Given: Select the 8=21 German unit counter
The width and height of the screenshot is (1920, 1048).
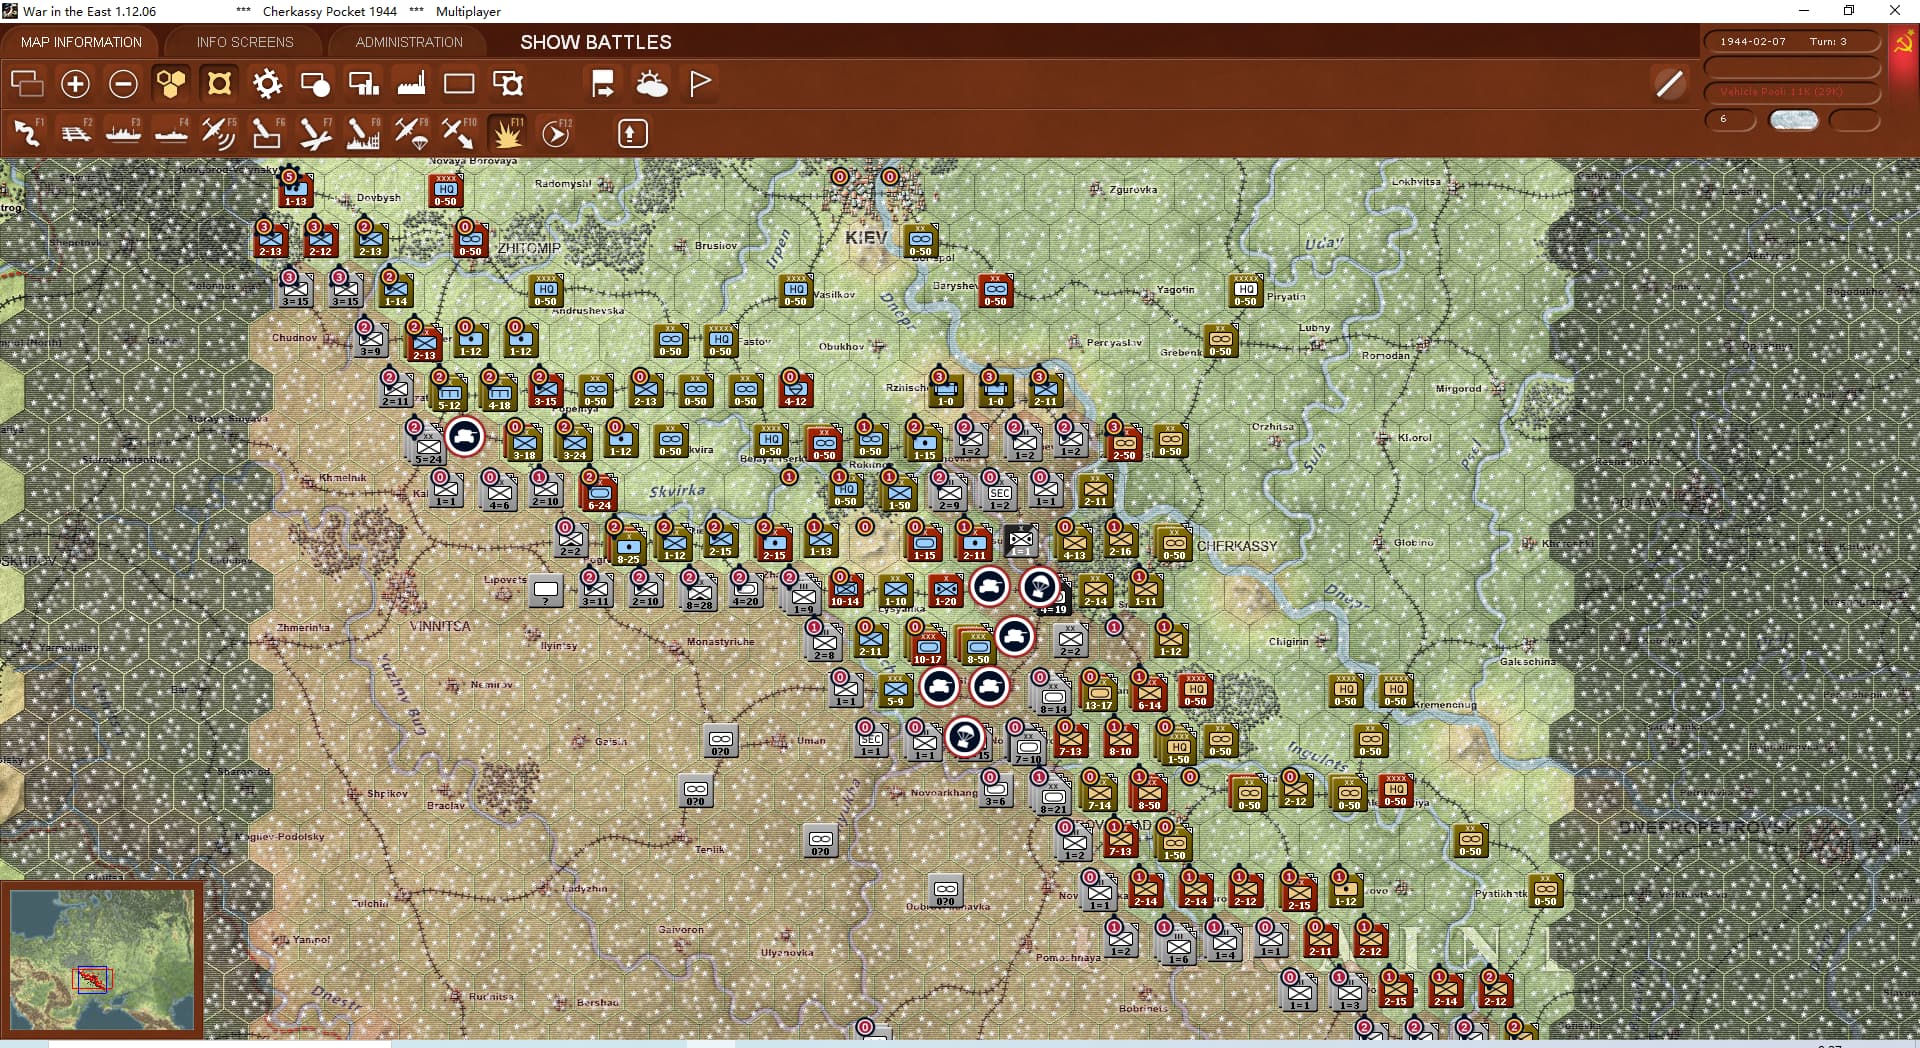Looking at the screenshot, I should 1052,796.
